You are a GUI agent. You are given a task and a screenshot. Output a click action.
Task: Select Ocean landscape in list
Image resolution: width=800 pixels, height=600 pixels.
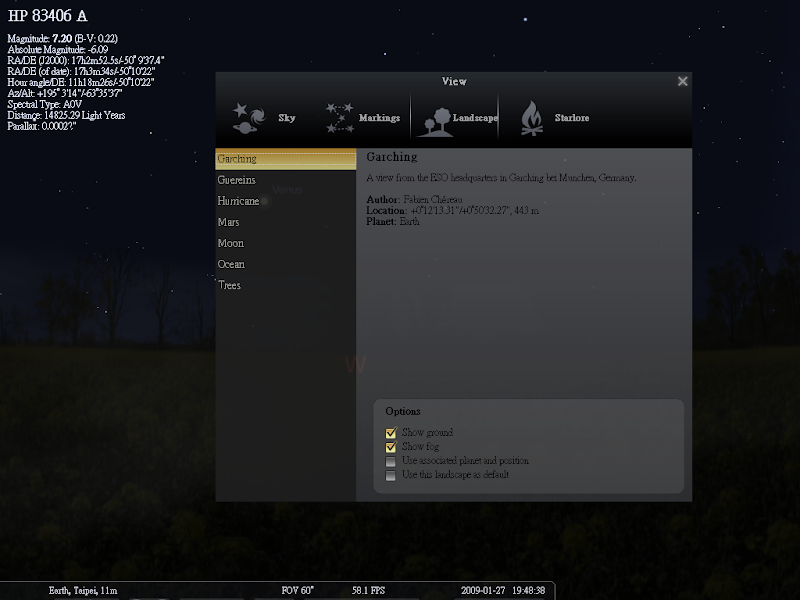(286, 264)
